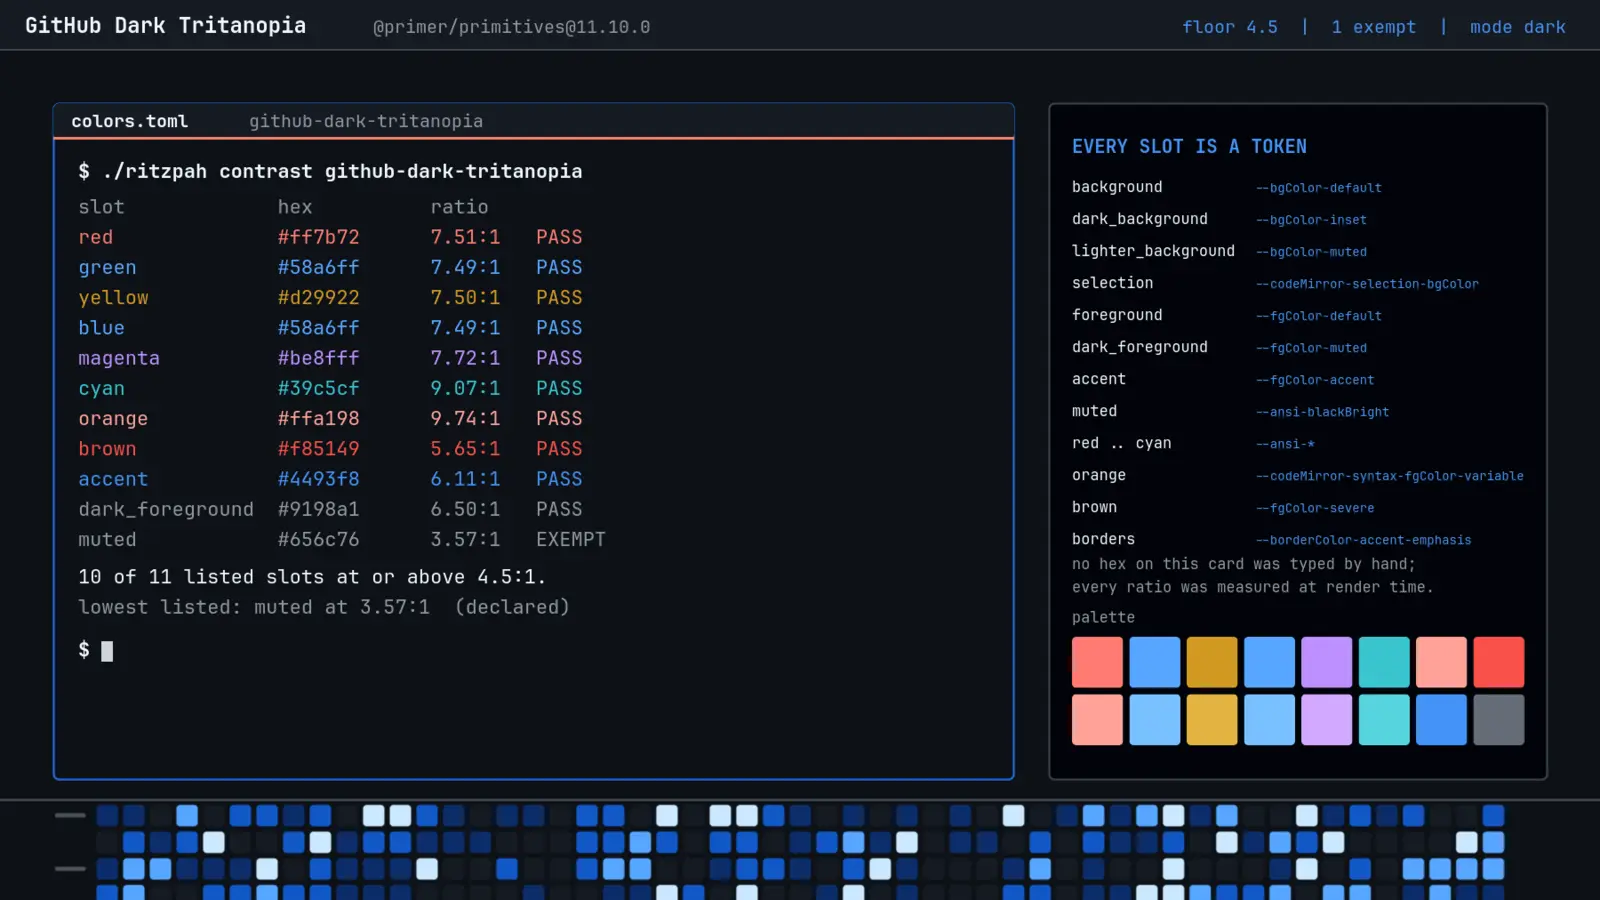Select the magenta slot name in the table
The height and width of the screenshot is (900, 1600).
click(119, 358)
